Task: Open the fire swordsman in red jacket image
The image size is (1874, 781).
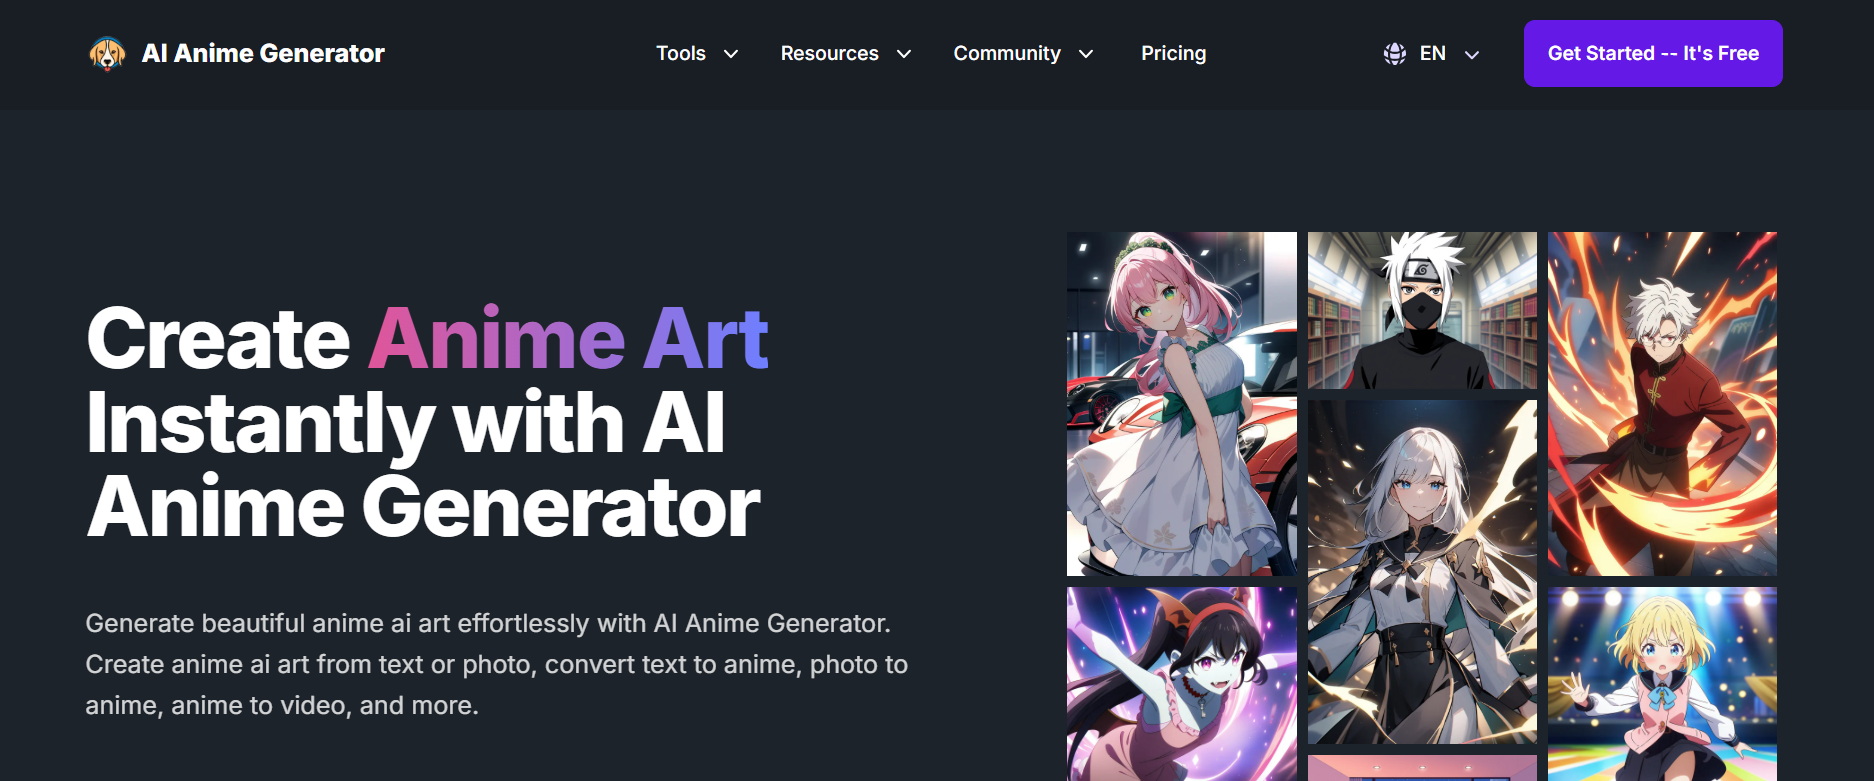Action: coord(1662,404)
